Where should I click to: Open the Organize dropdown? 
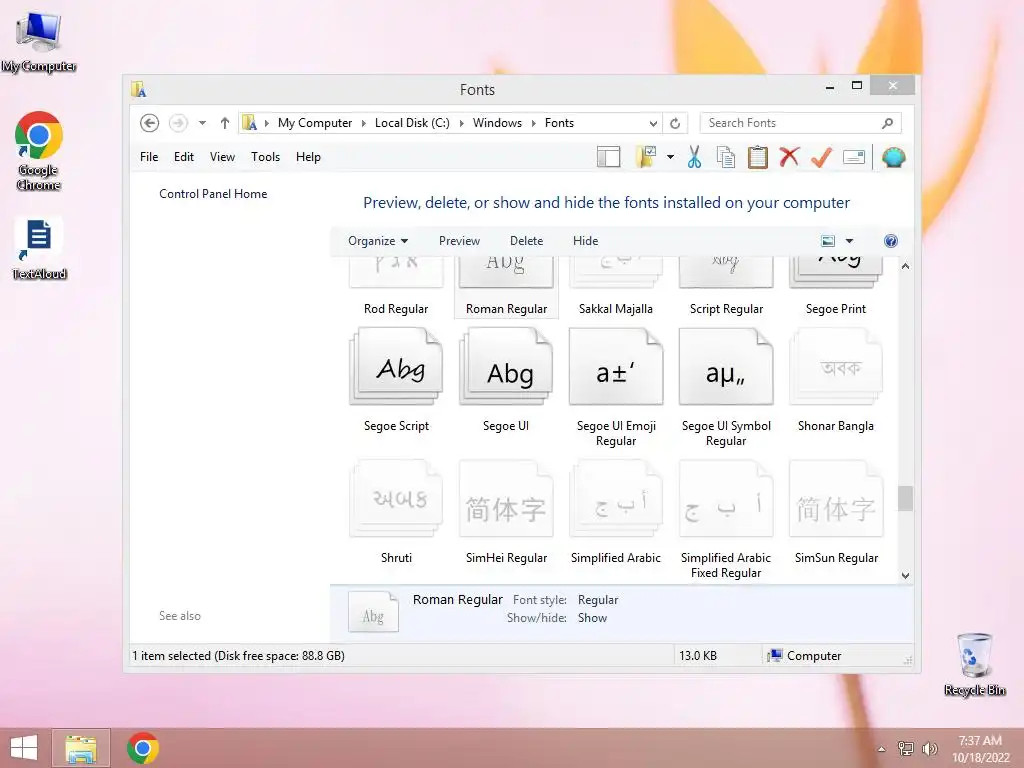tap(378, 241)
